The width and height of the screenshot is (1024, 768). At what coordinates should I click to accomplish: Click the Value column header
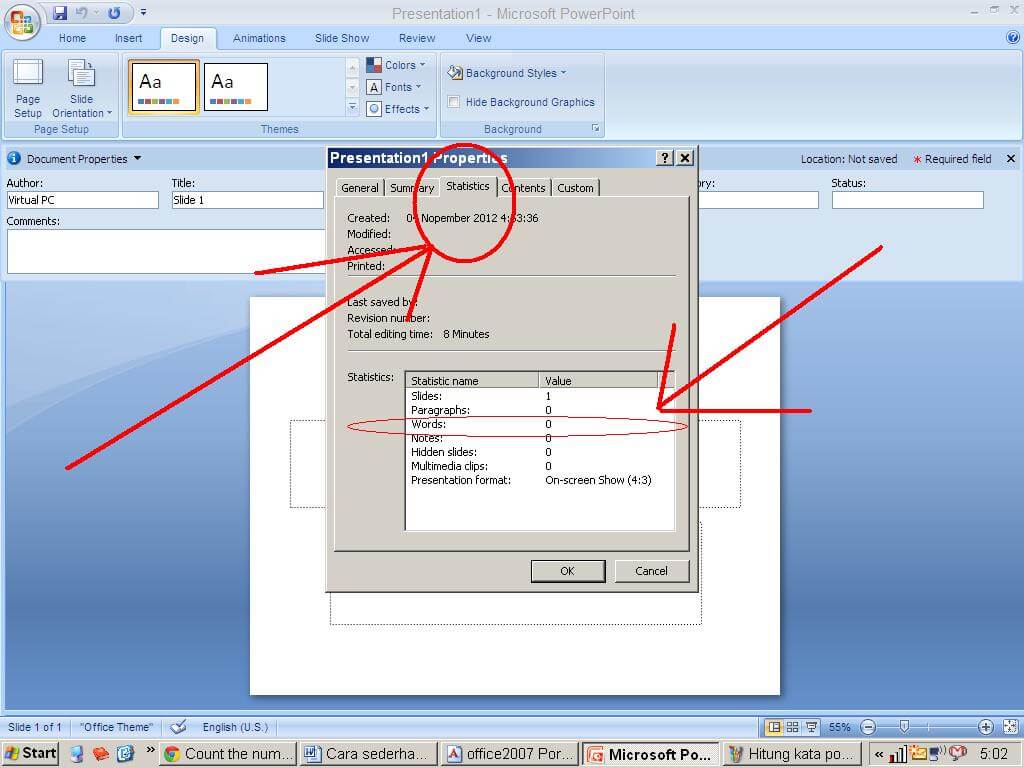598,381
